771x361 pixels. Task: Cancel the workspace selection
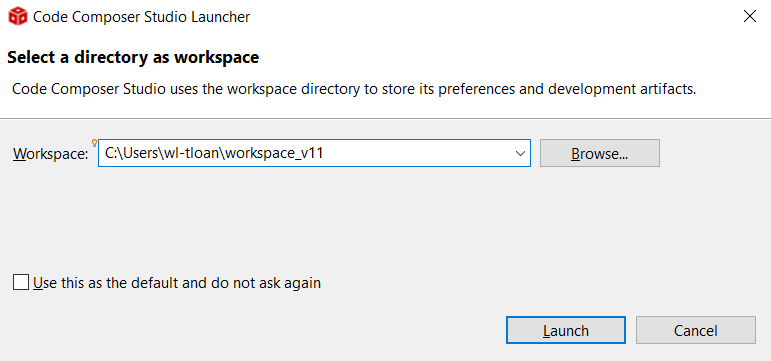[695, 330]
